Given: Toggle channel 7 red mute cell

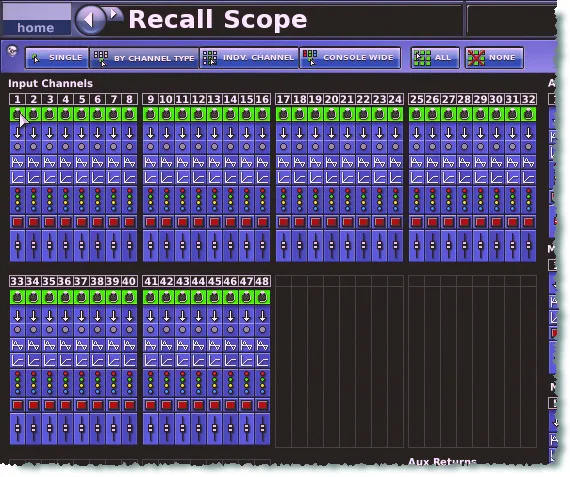Looking at the screenshot, I should point(113,222).
